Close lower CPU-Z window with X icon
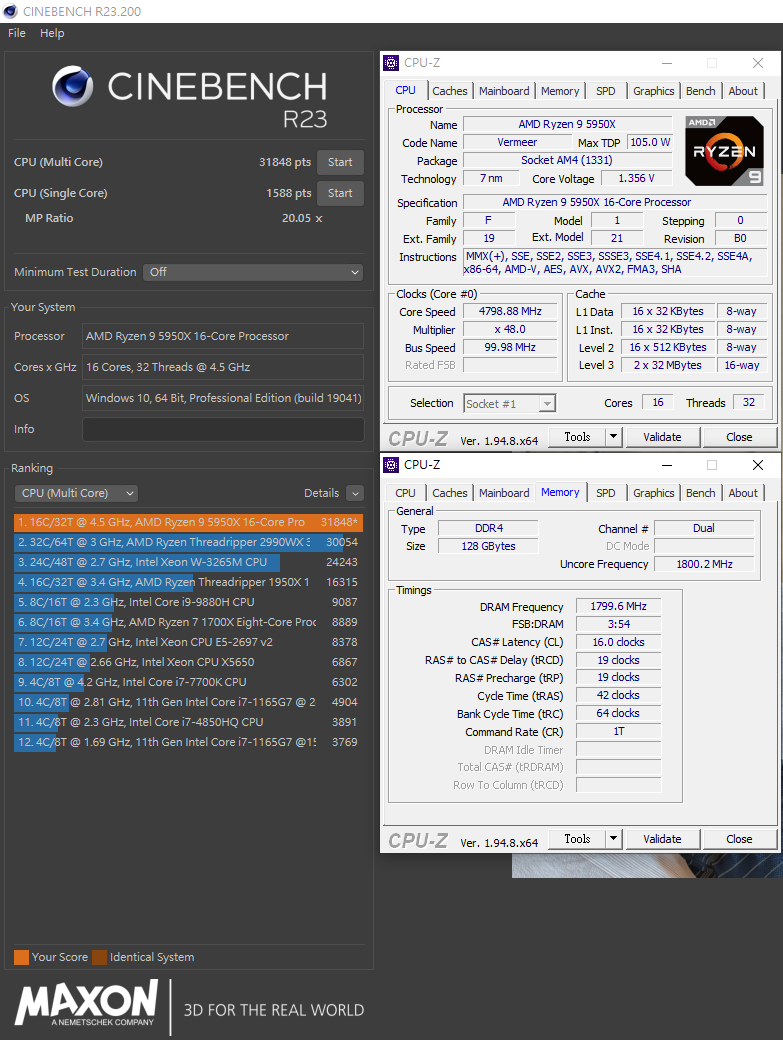 [758, 465]
